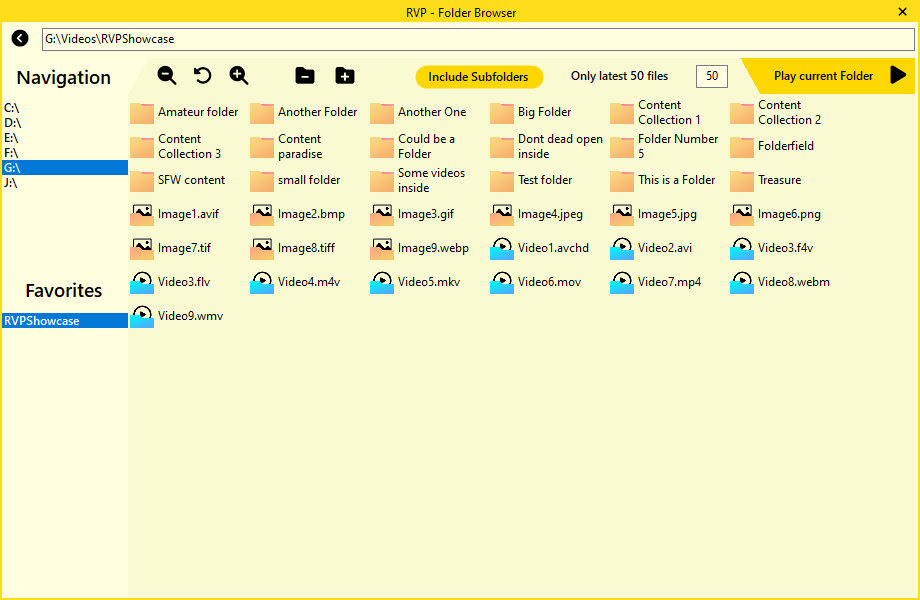
Task: Click the file count input box
Action: [711, 76]
